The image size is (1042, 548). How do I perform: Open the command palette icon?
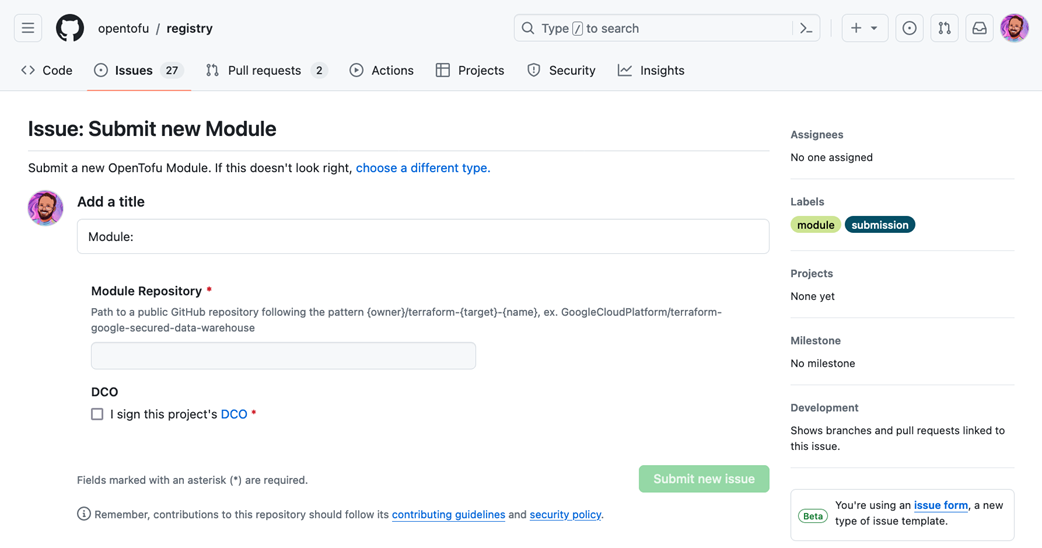(806, 28)
